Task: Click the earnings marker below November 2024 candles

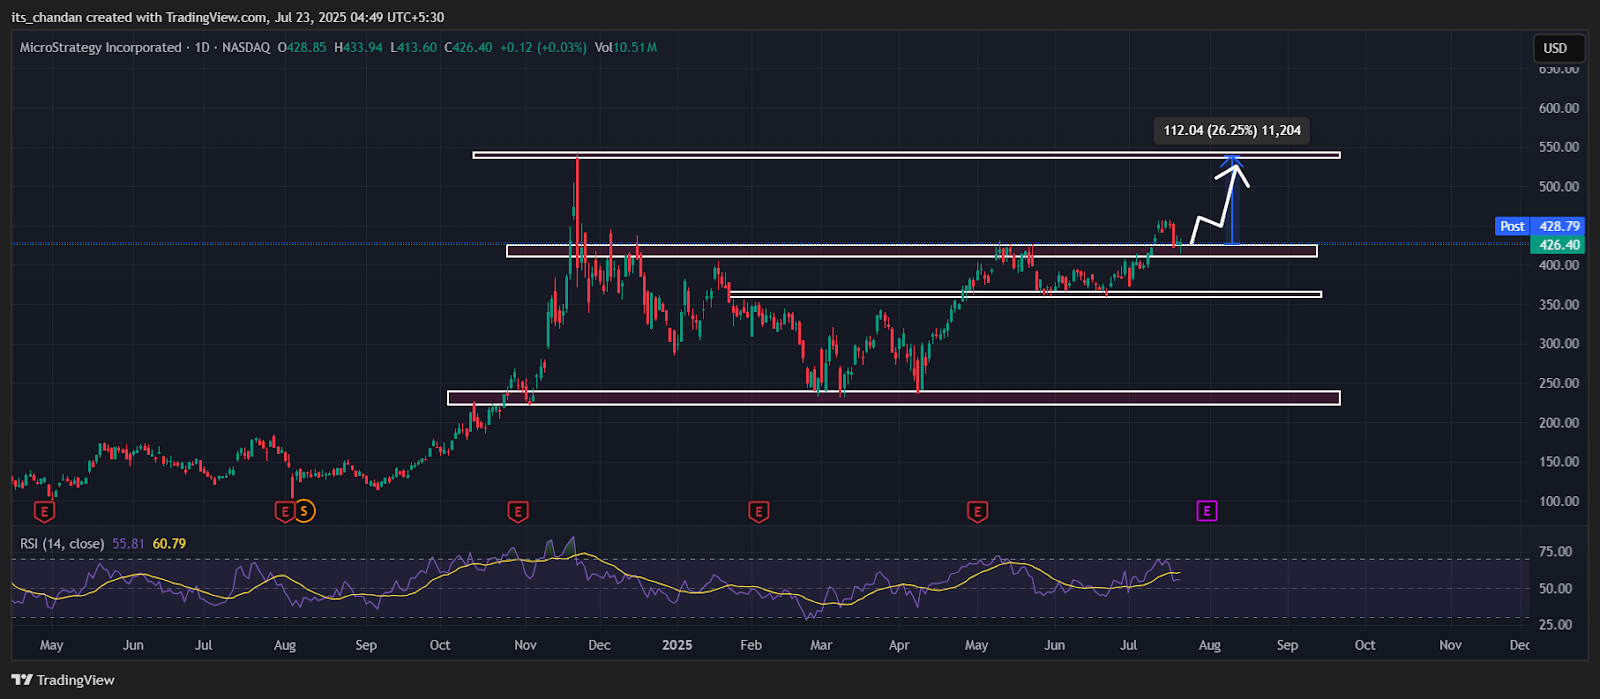Action: point(517,512)
